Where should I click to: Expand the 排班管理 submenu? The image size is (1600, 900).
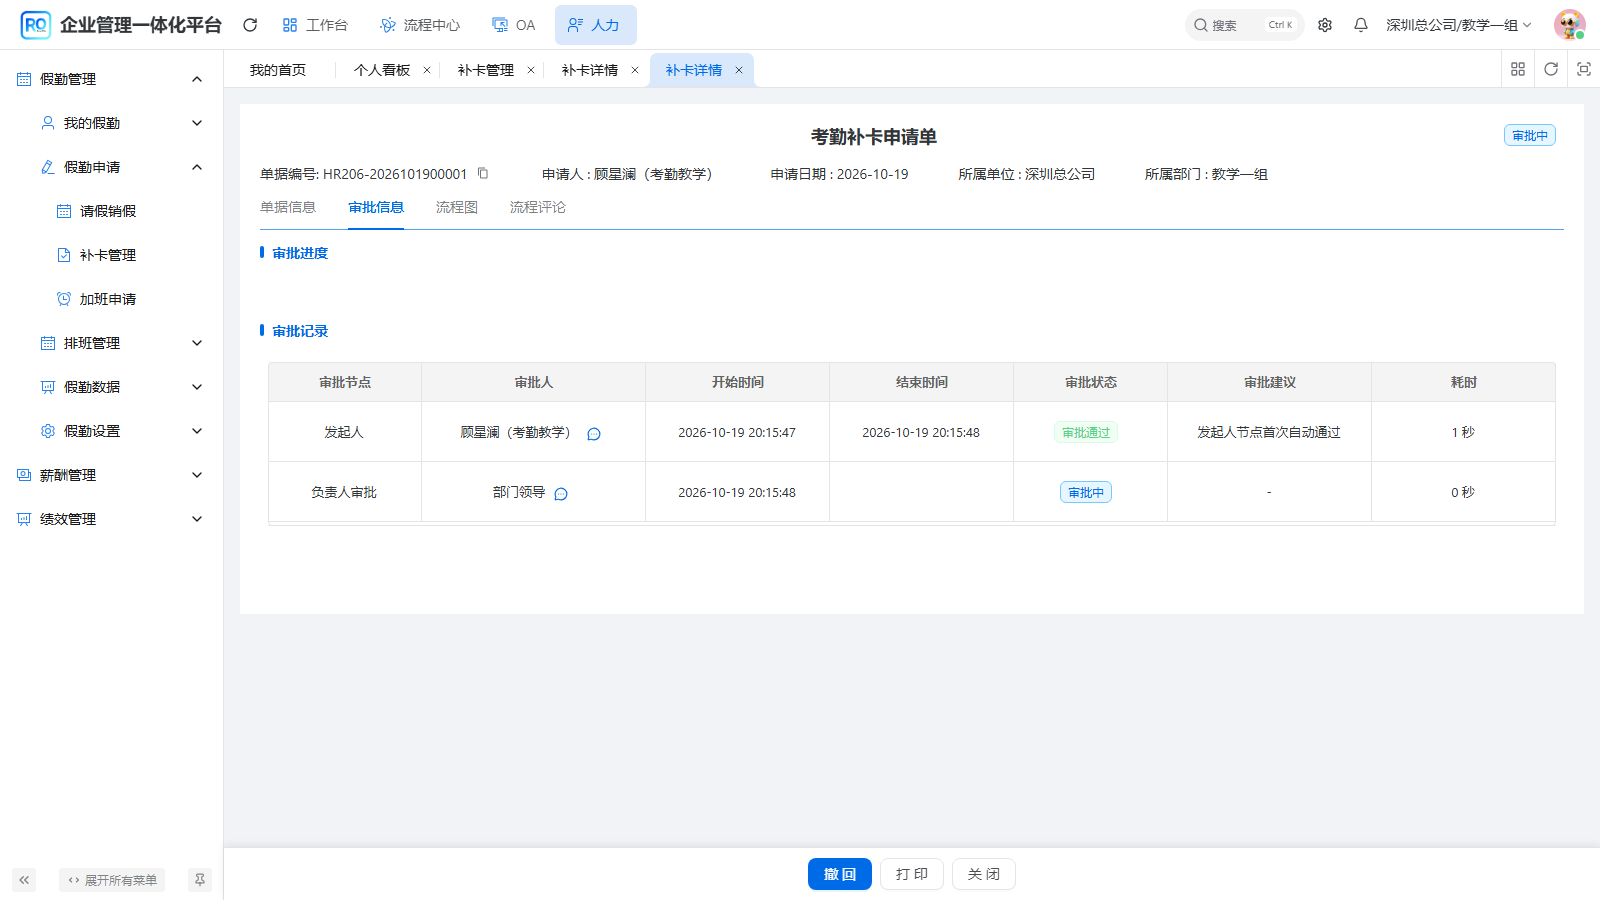(197, 343)
